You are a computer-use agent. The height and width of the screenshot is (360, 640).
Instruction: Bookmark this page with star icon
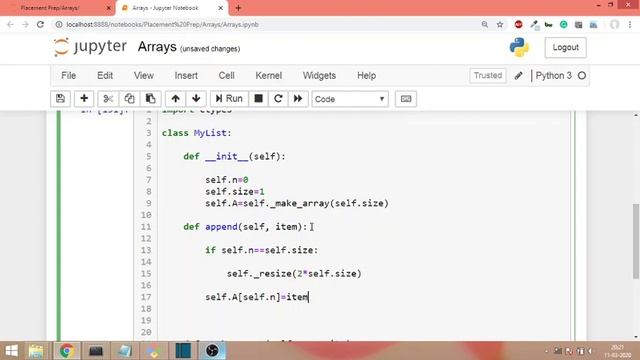[500, 24]
